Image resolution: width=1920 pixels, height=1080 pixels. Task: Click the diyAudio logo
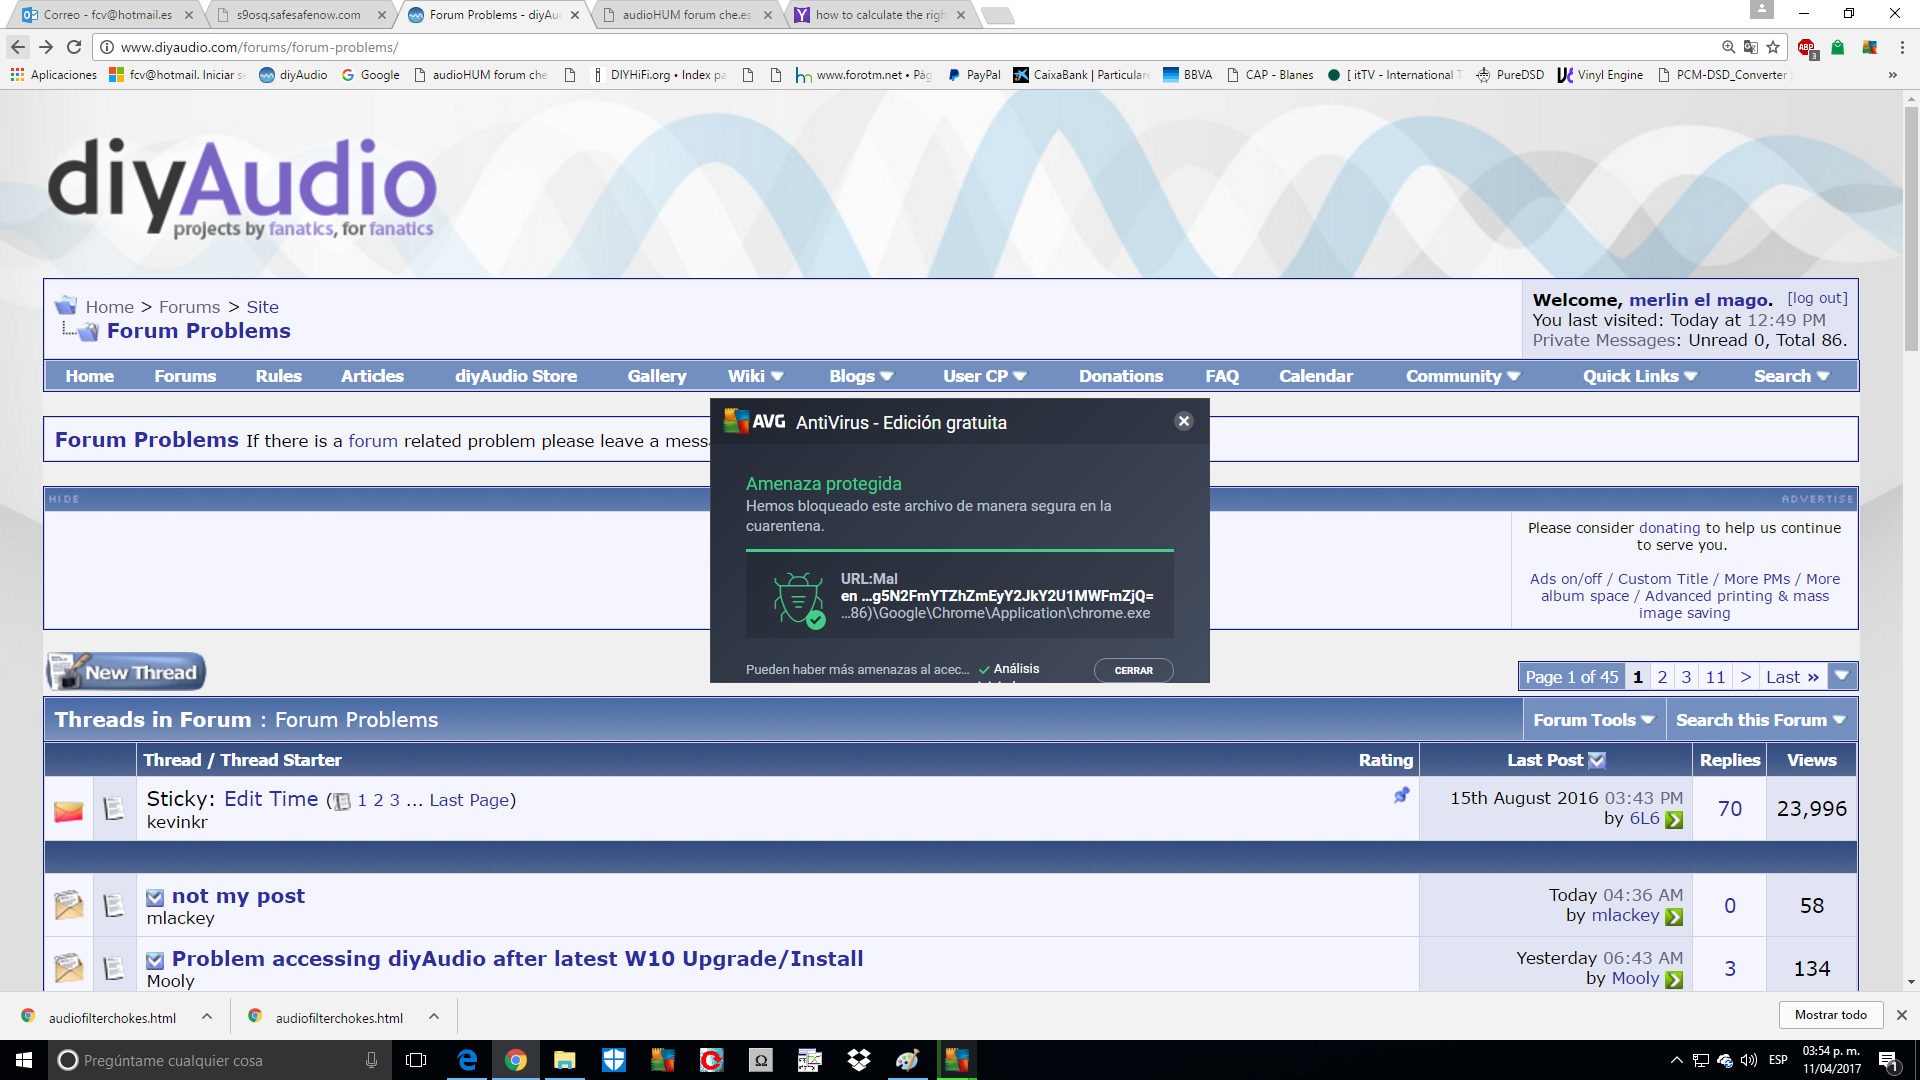242,187
